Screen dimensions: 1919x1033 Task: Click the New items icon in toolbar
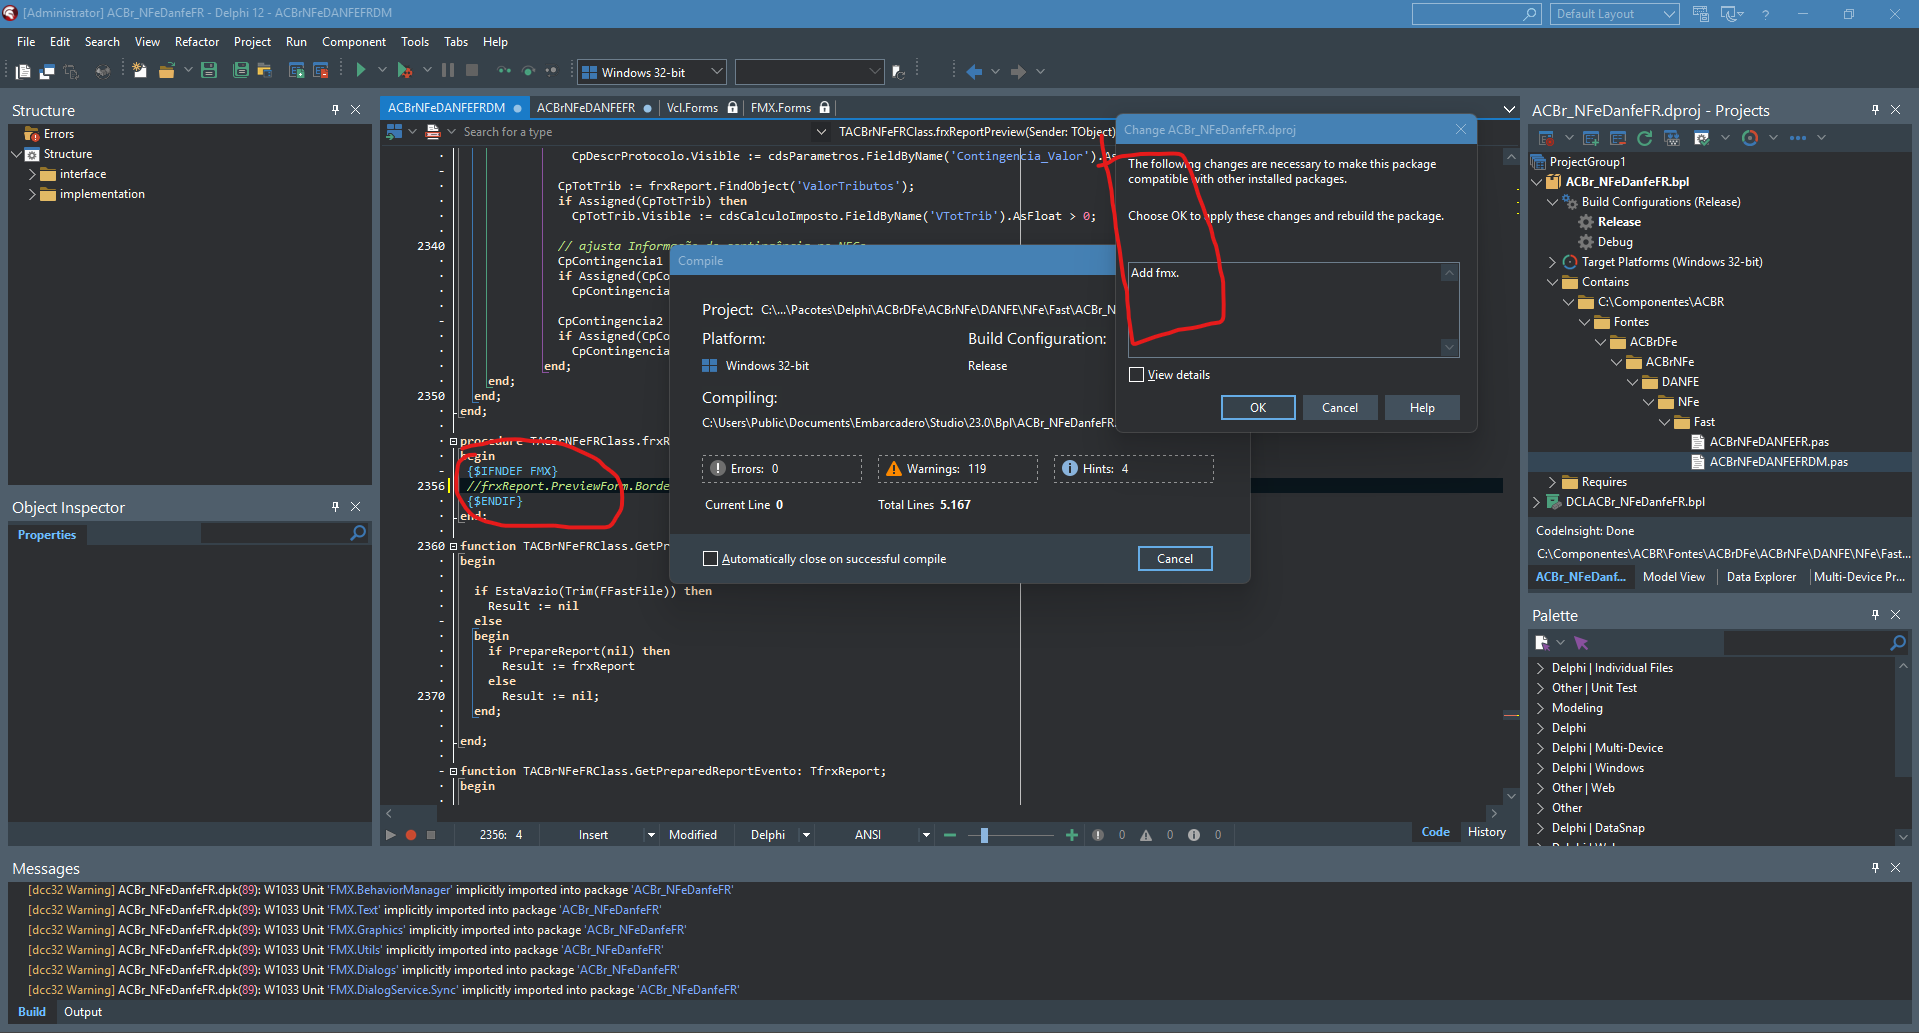[140, 70]
